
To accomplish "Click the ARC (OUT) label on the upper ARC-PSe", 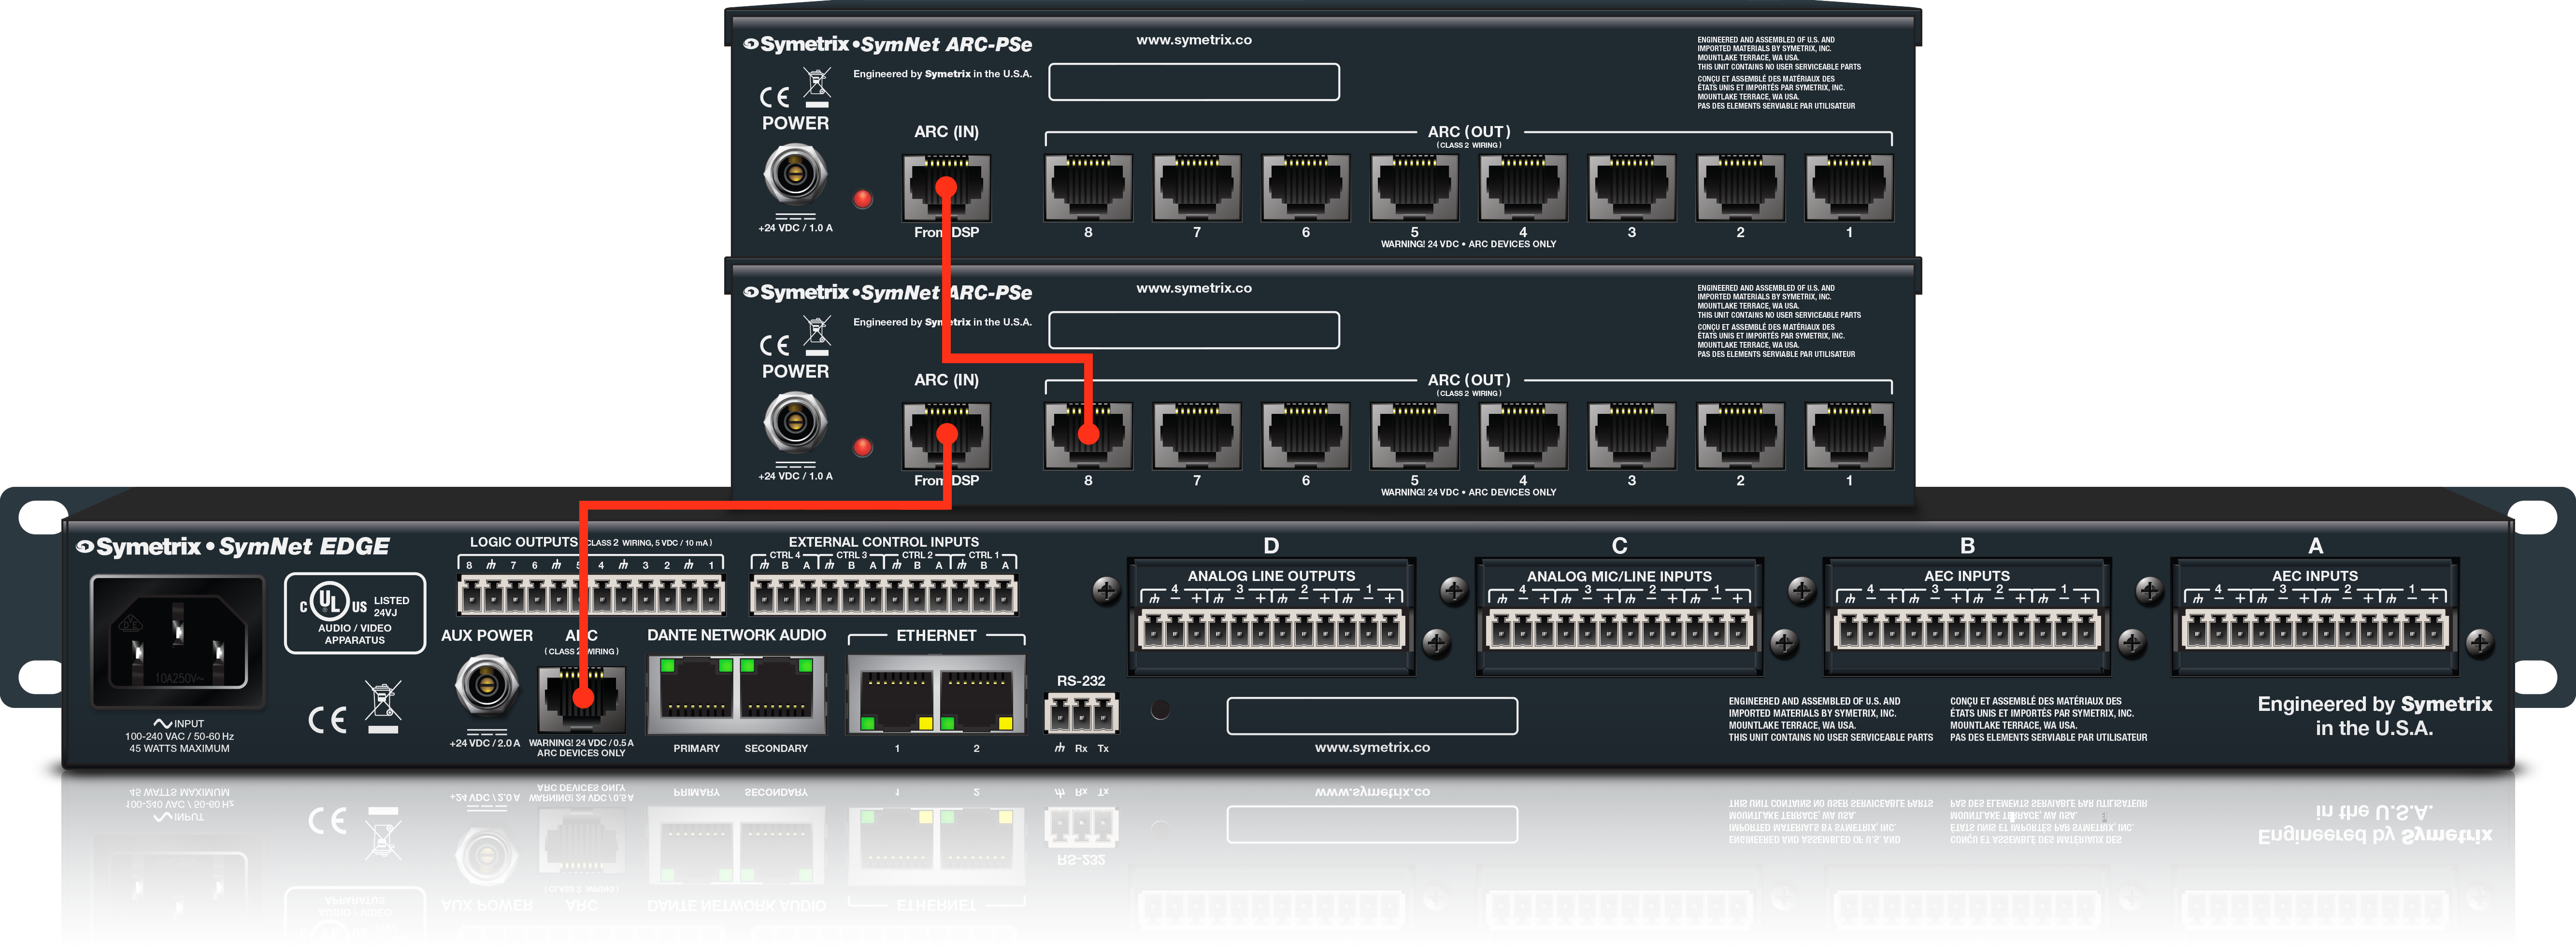I will click(1469, 131).
